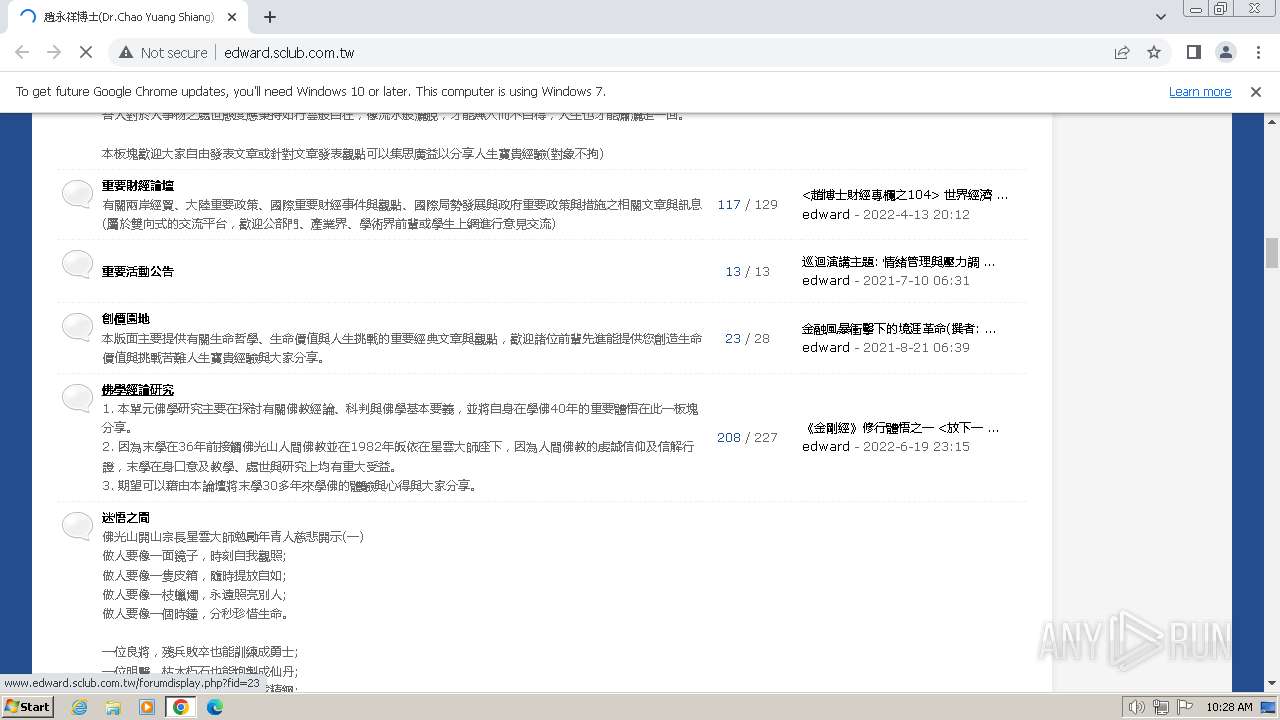Open edward profile dated 2022-4-13
Viewport: 1280px width, 720px height.
pyautogui.click(x=826, y=214)
